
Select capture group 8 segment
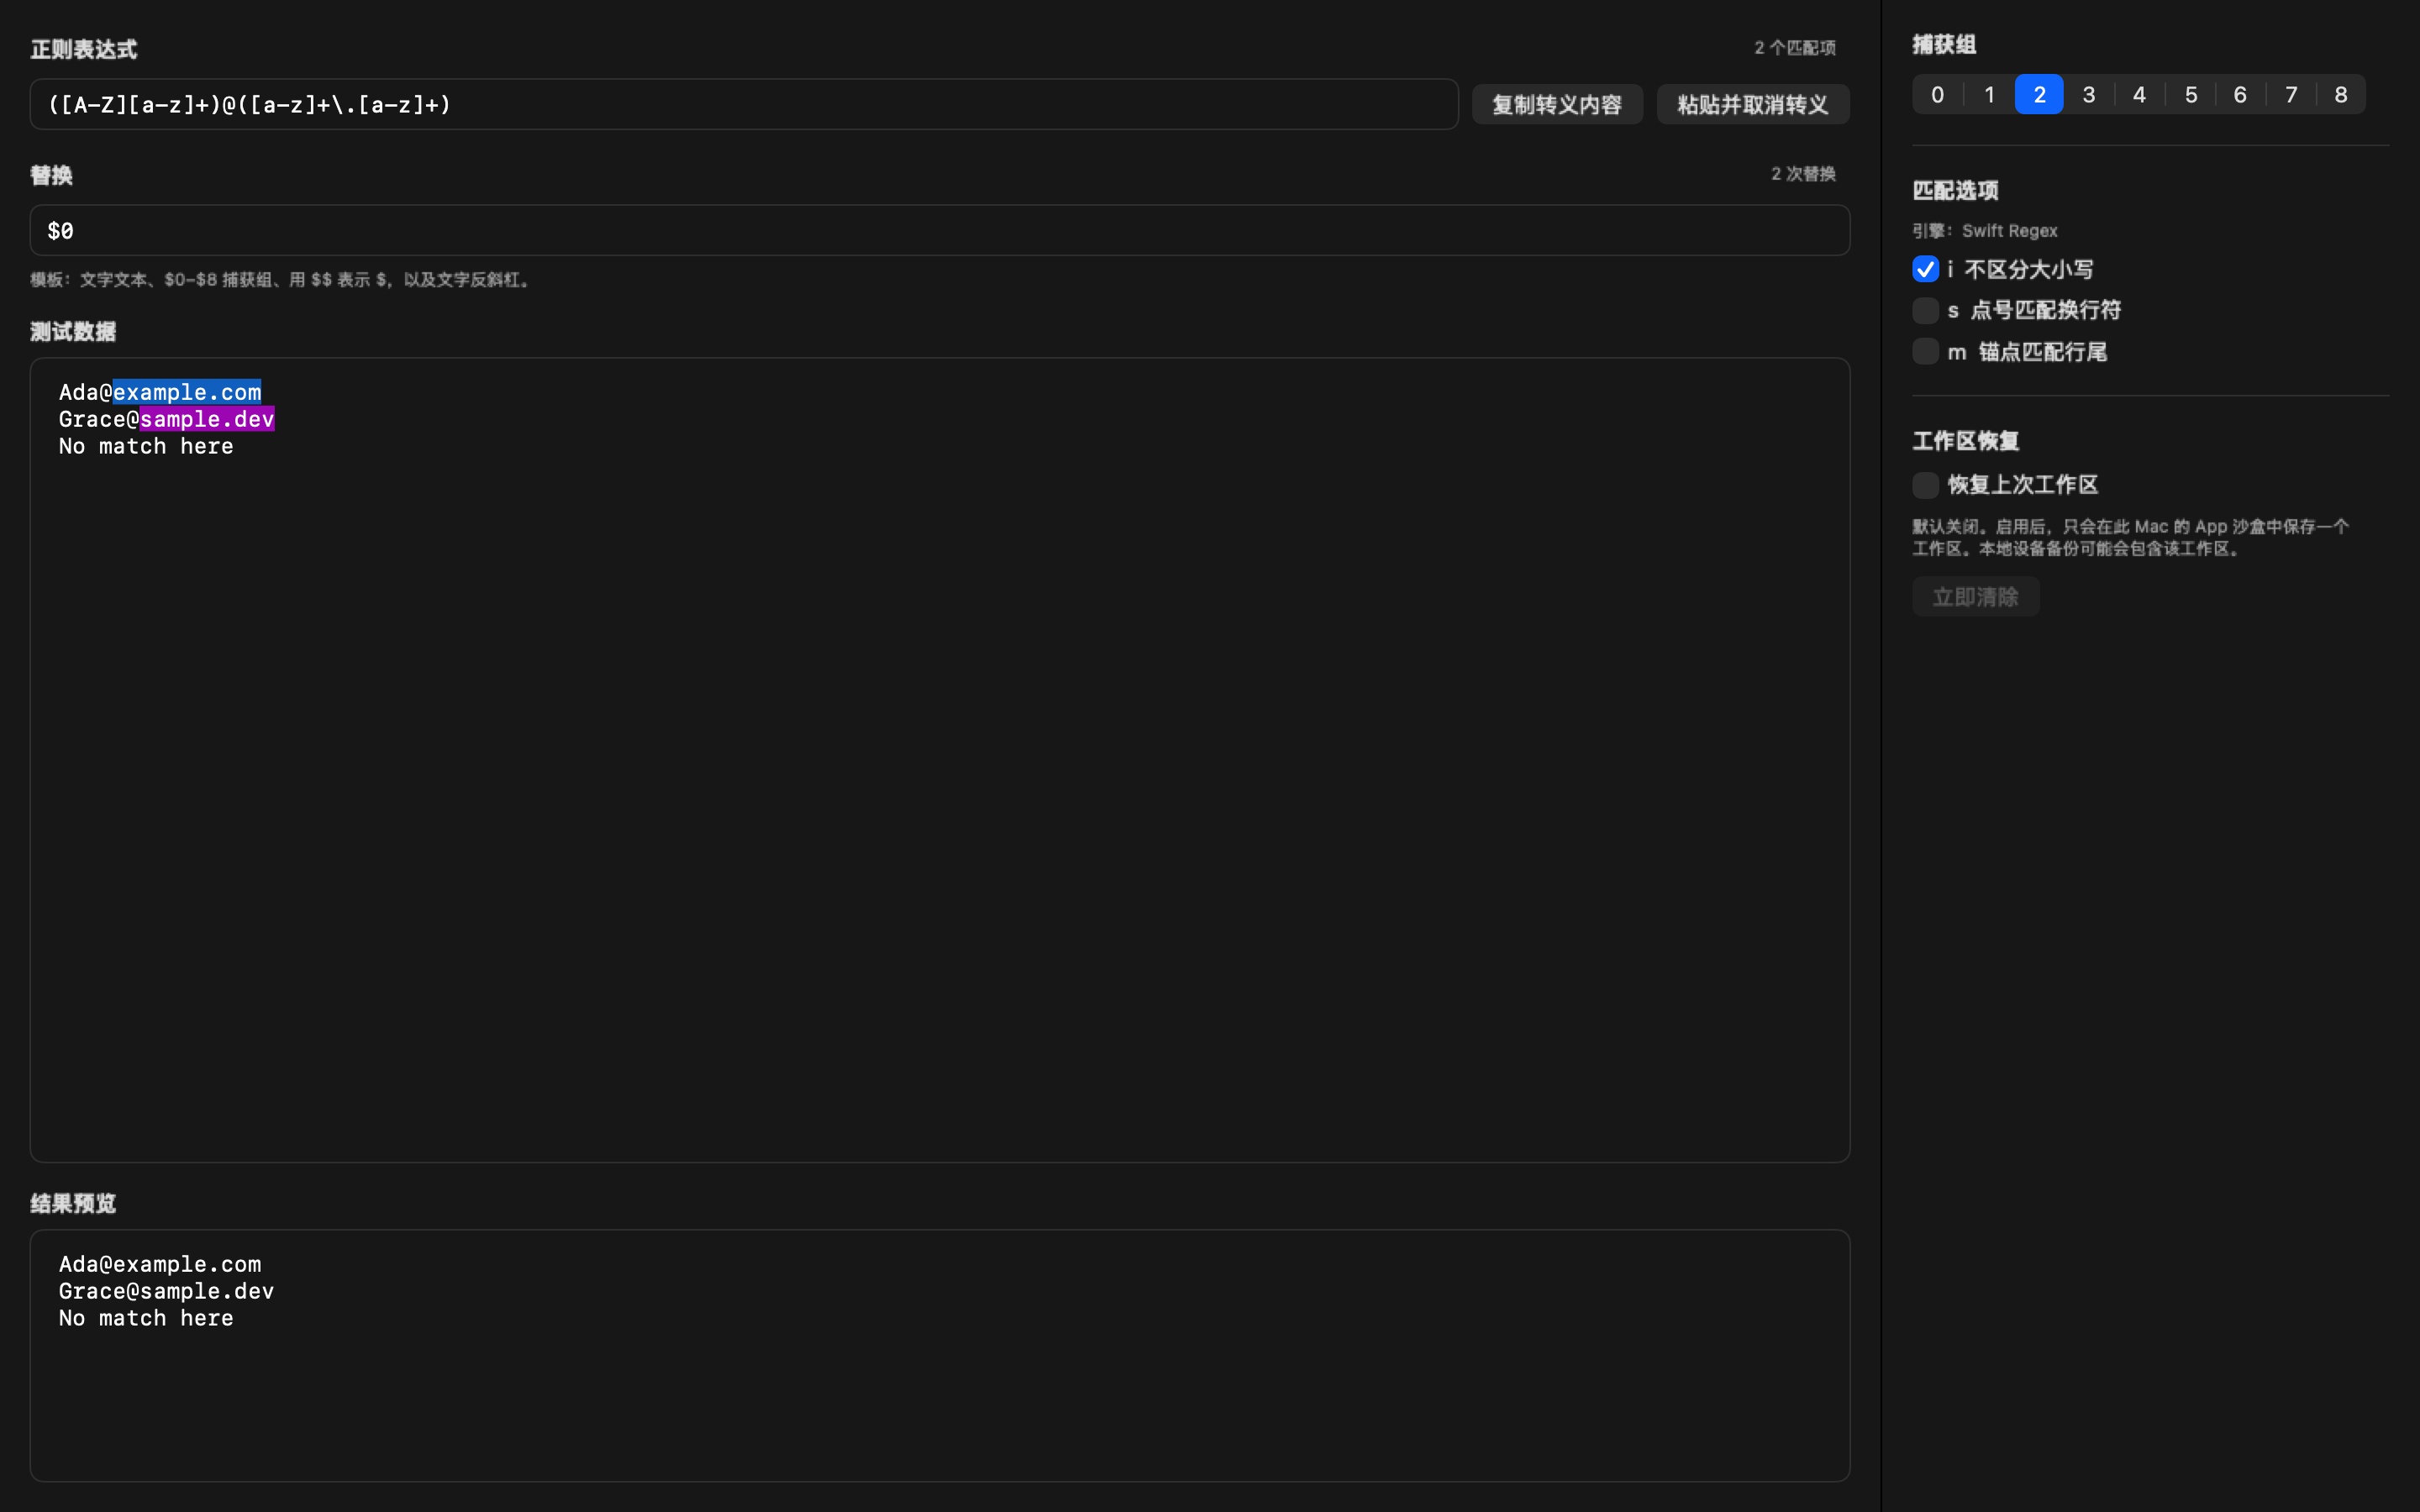[x=2341, y=95]
